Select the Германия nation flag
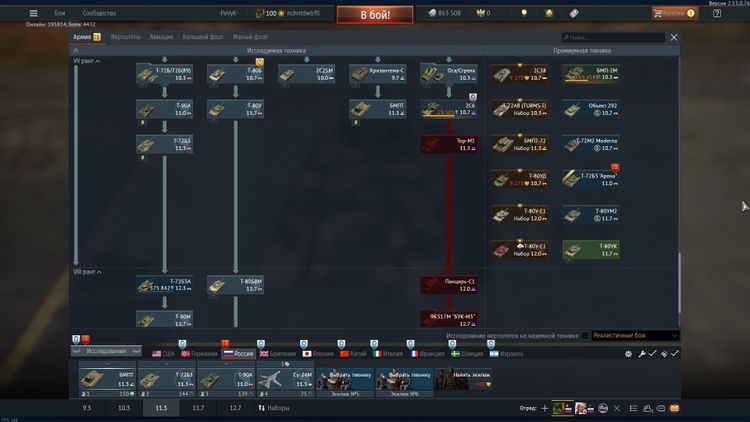Image resolution: width=750 pixels, height=422 pixels. coord(198,353)
